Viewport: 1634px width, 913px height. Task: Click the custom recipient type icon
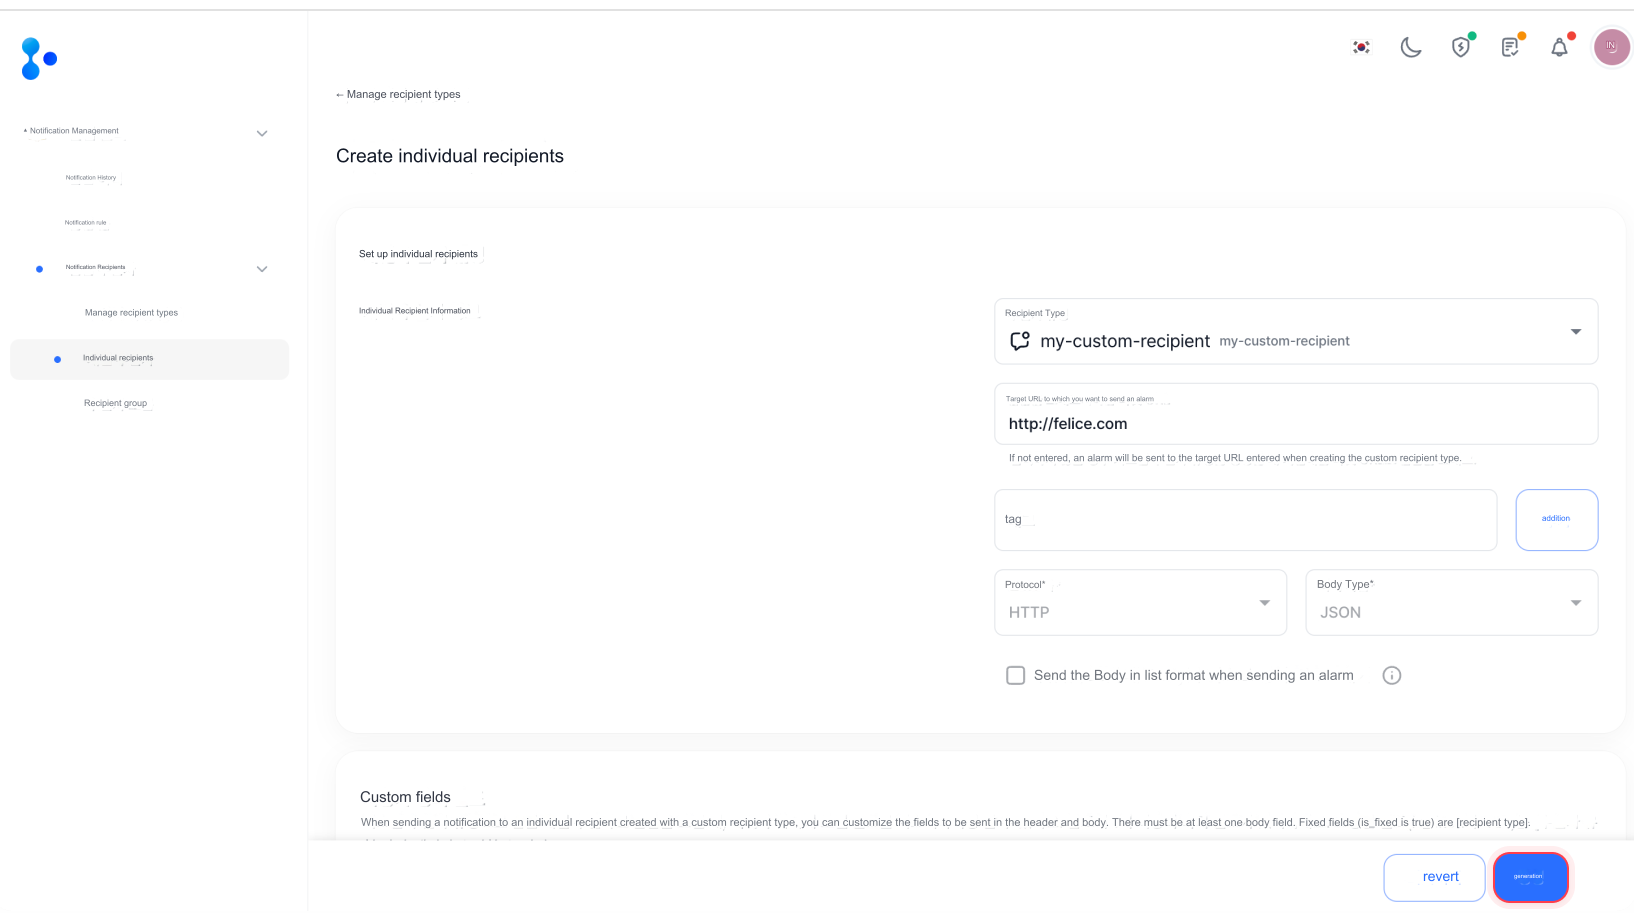click(x=1018, y=340)
